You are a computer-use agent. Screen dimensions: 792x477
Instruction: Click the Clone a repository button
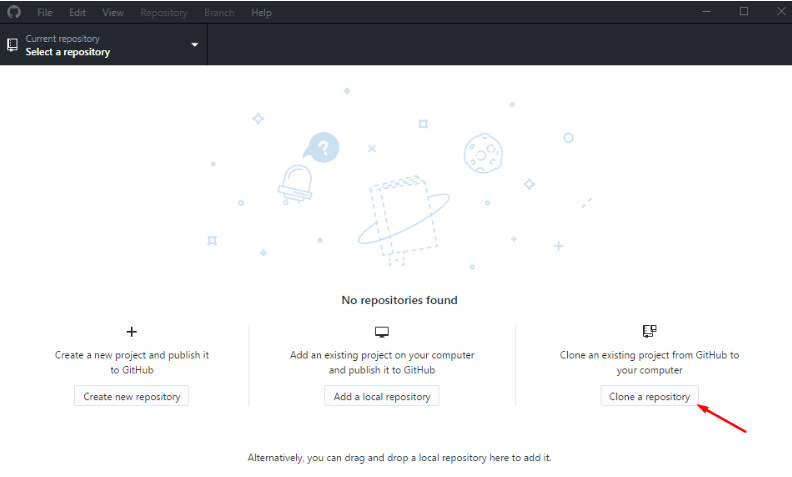pyautogui.click(x=650, y=396)
